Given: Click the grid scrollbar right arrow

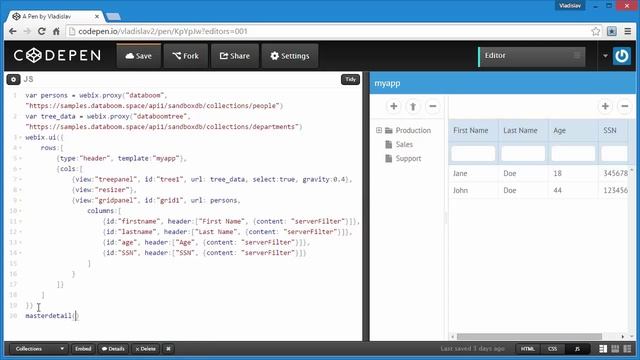Looking at the screenshot, I should [x=623, y=337].
